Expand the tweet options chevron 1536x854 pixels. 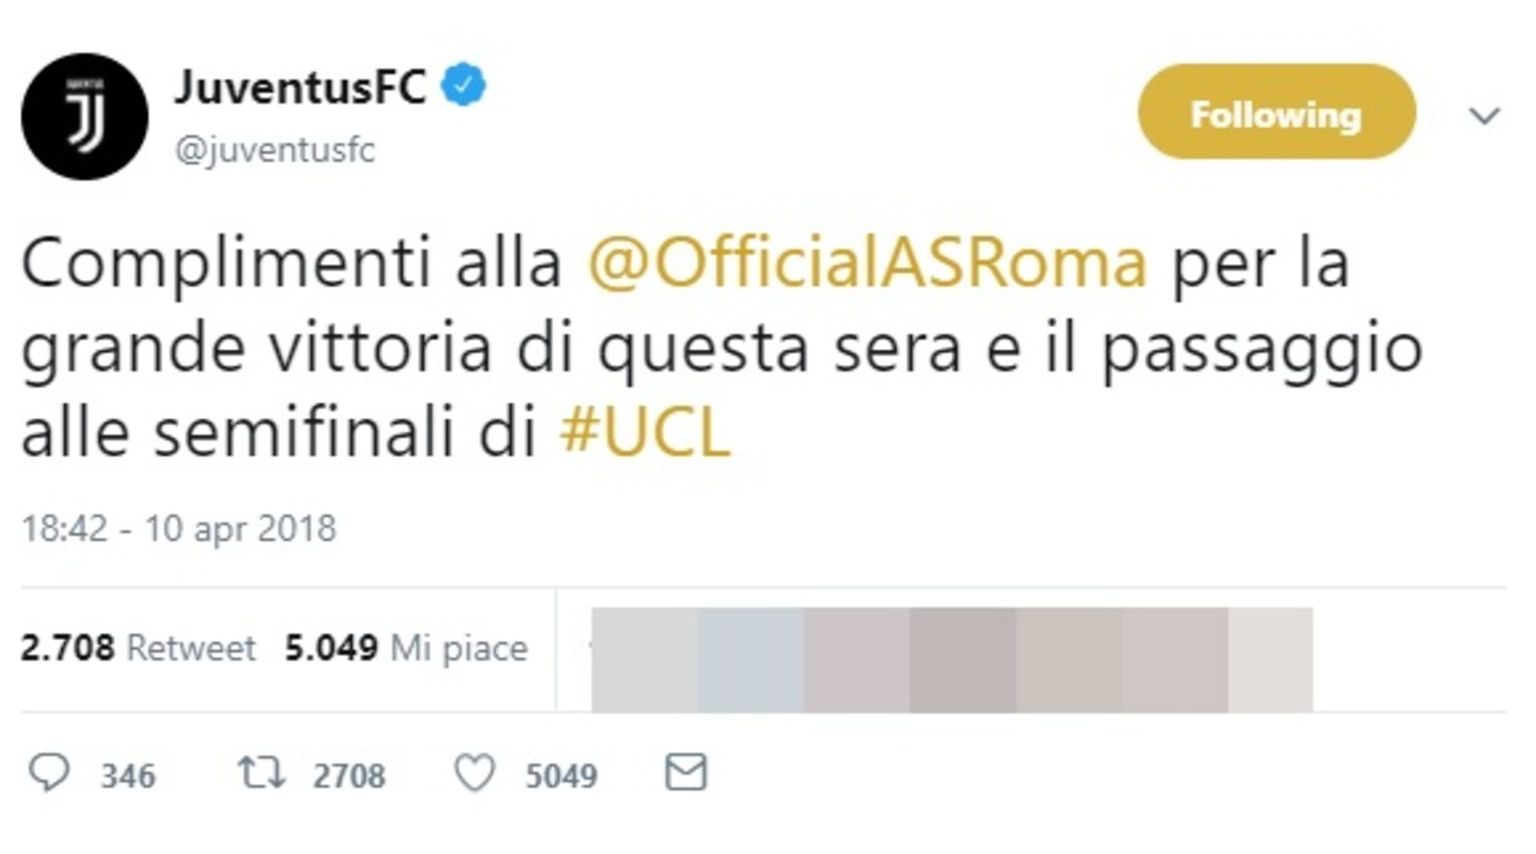[1484, 116]
